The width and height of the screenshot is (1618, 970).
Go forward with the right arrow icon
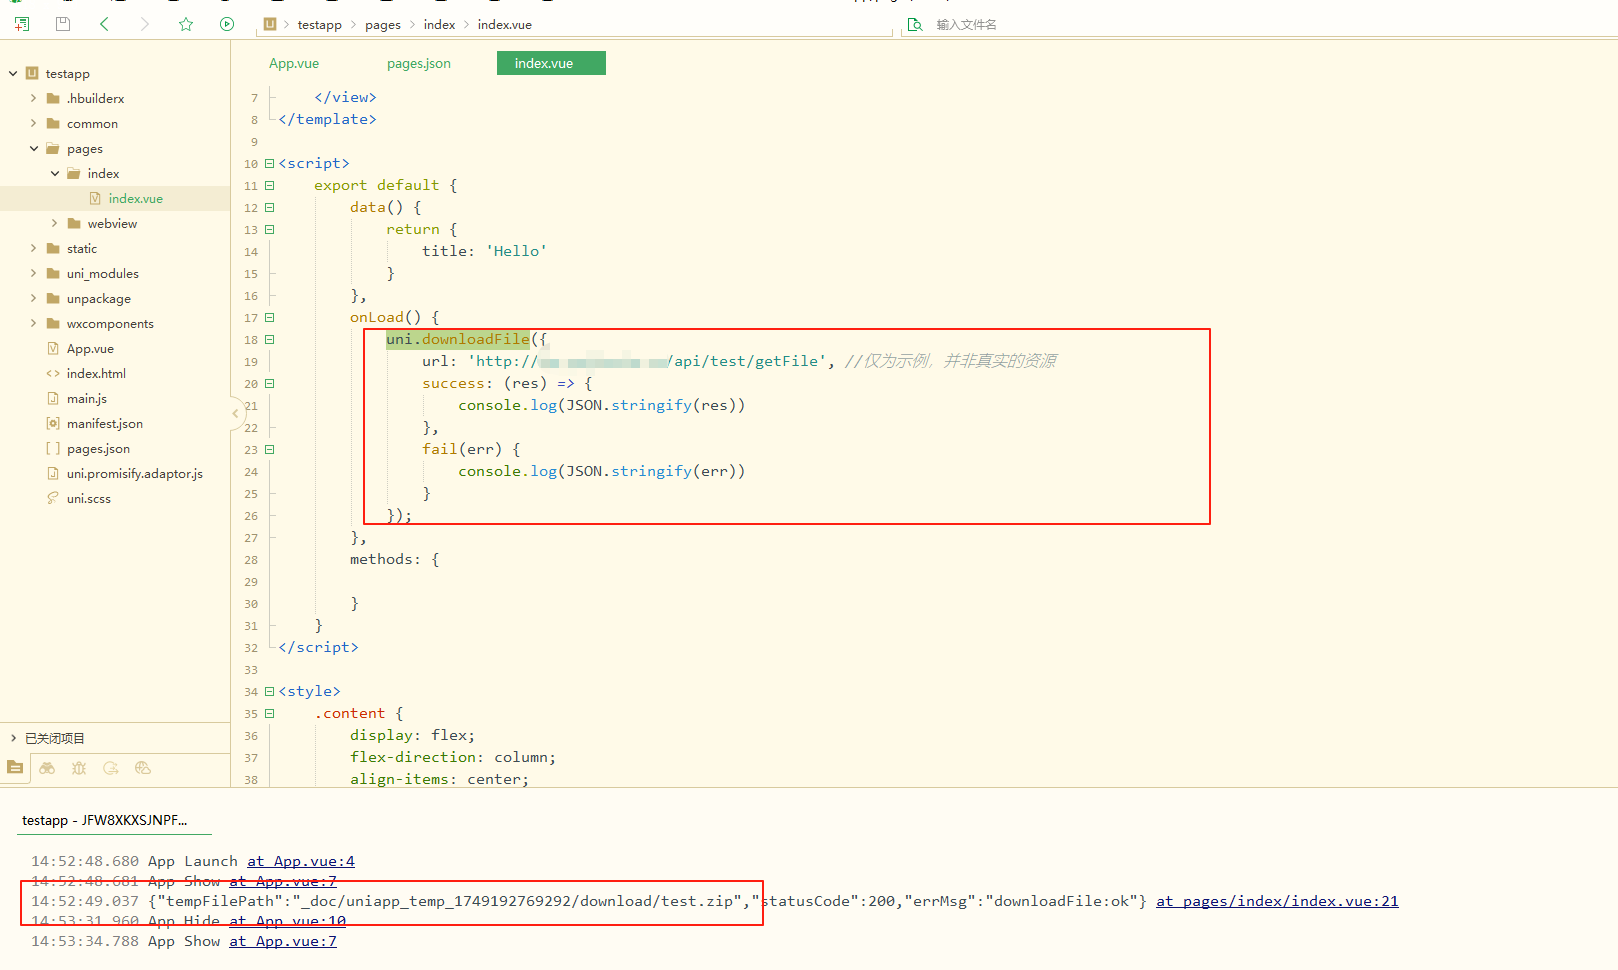(145, 24)
